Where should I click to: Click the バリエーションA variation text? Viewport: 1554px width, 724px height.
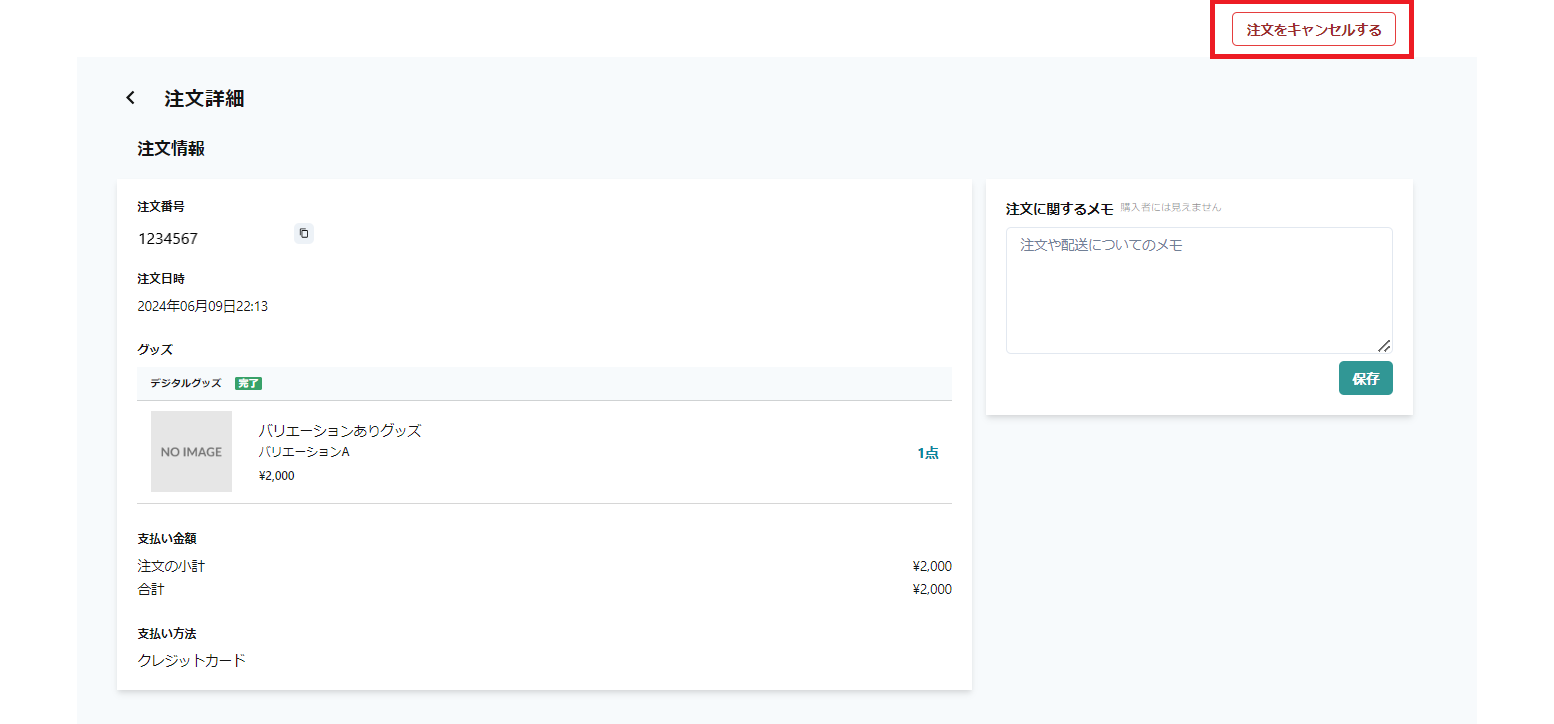304,452
